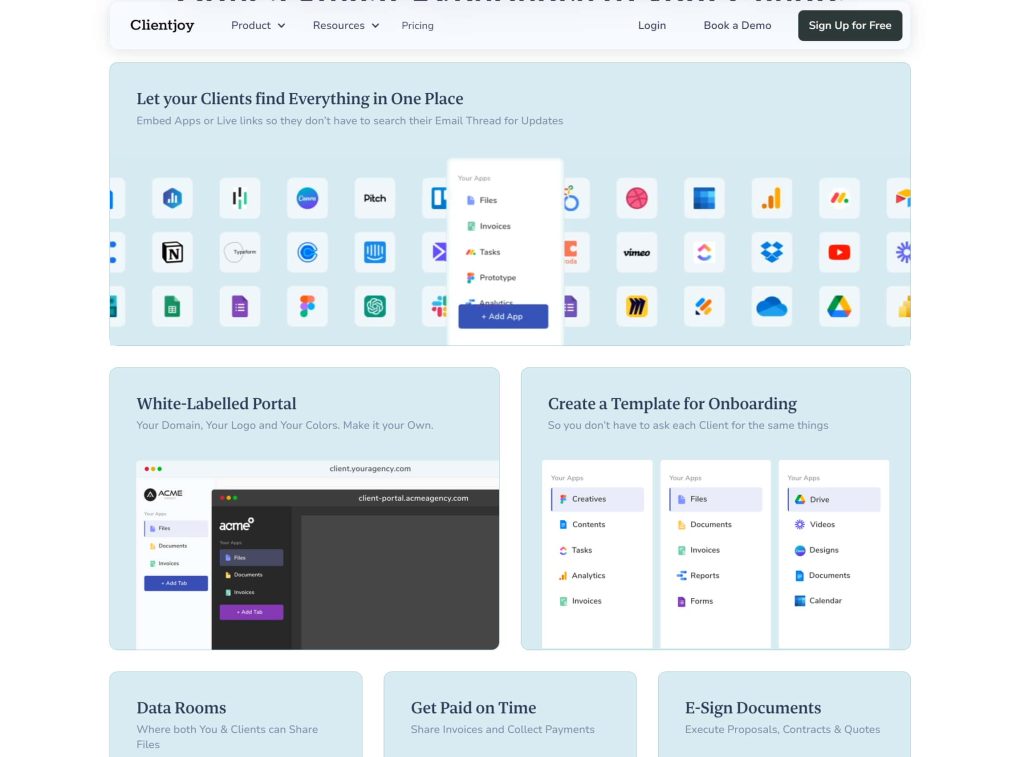Click the Typeform app icon

tap(240, 252)
